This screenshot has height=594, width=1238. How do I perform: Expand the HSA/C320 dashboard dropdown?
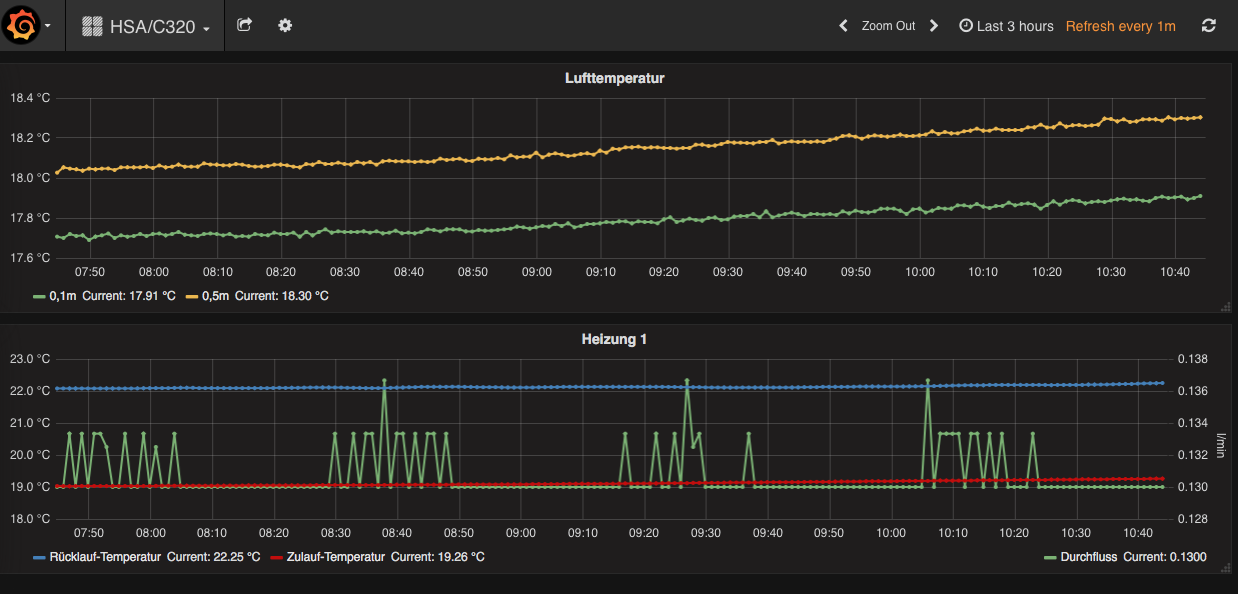click(206, 29)
